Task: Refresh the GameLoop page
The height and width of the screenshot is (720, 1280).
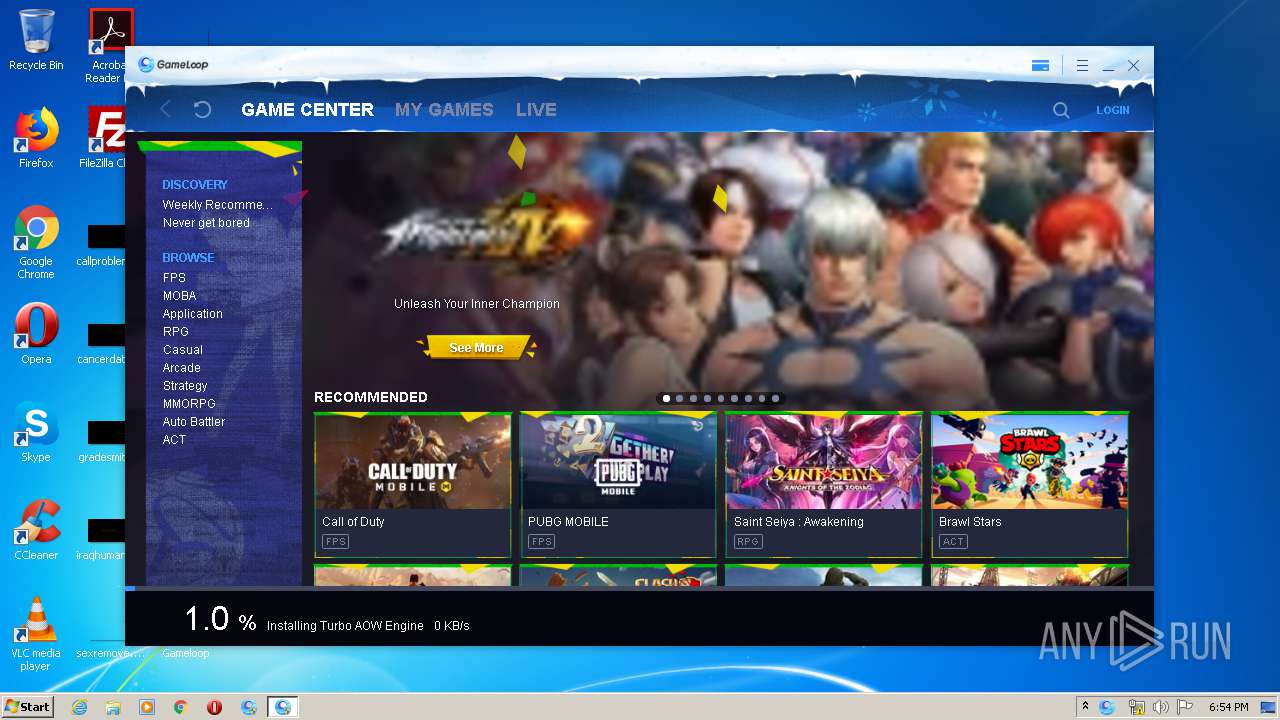Action: coord(202,110)
